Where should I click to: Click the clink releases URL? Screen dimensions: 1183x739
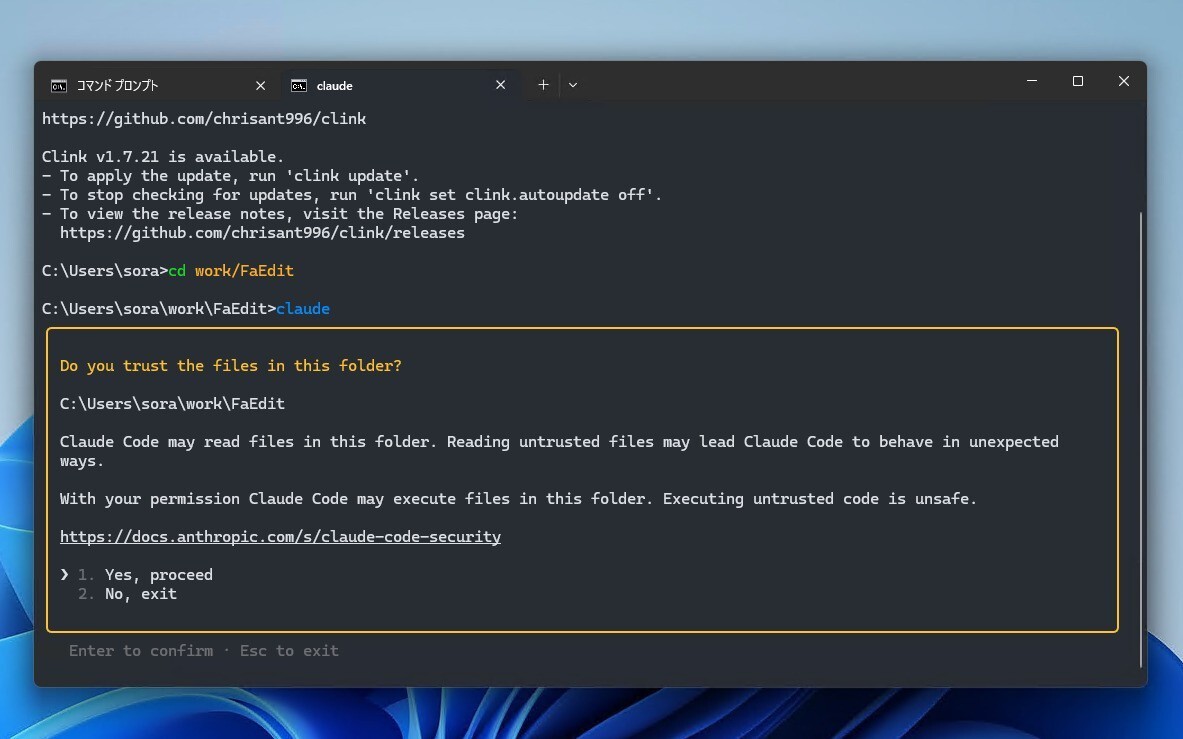(x=262, y=232)
